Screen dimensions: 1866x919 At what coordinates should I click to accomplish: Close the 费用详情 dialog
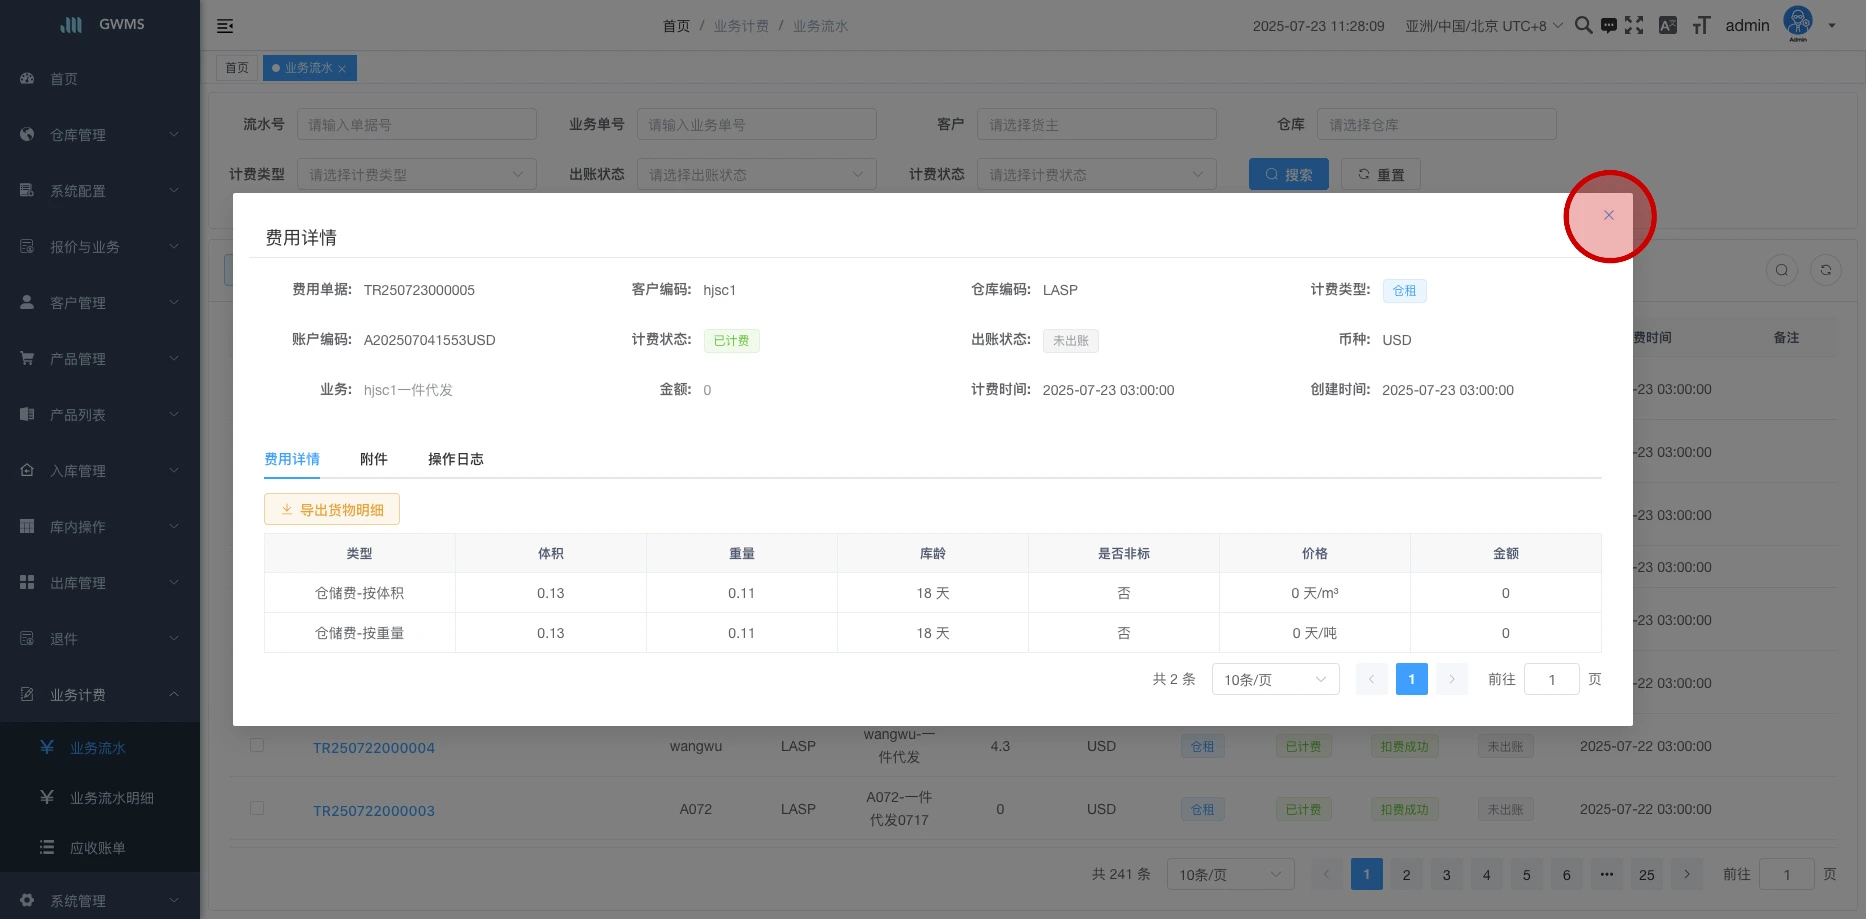point(1608,215)
